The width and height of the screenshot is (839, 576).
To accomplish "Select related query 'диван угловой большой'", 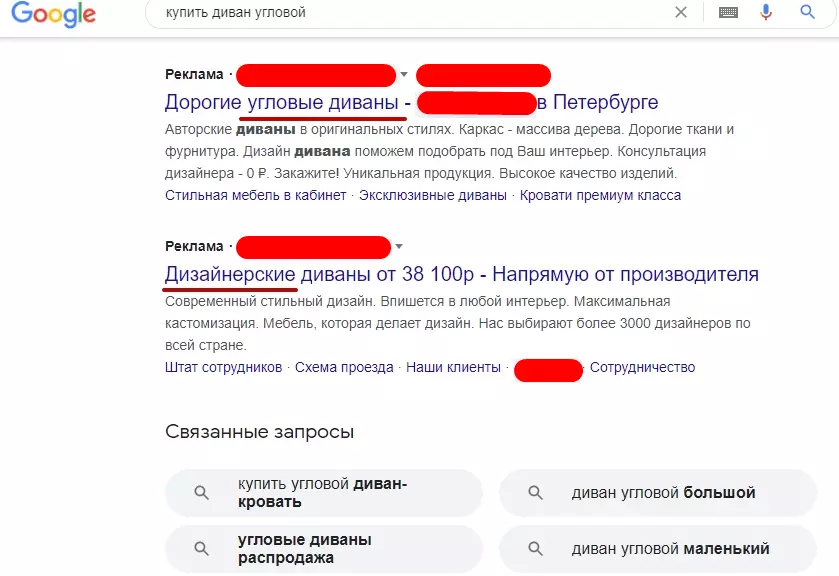I will (658, 493).
